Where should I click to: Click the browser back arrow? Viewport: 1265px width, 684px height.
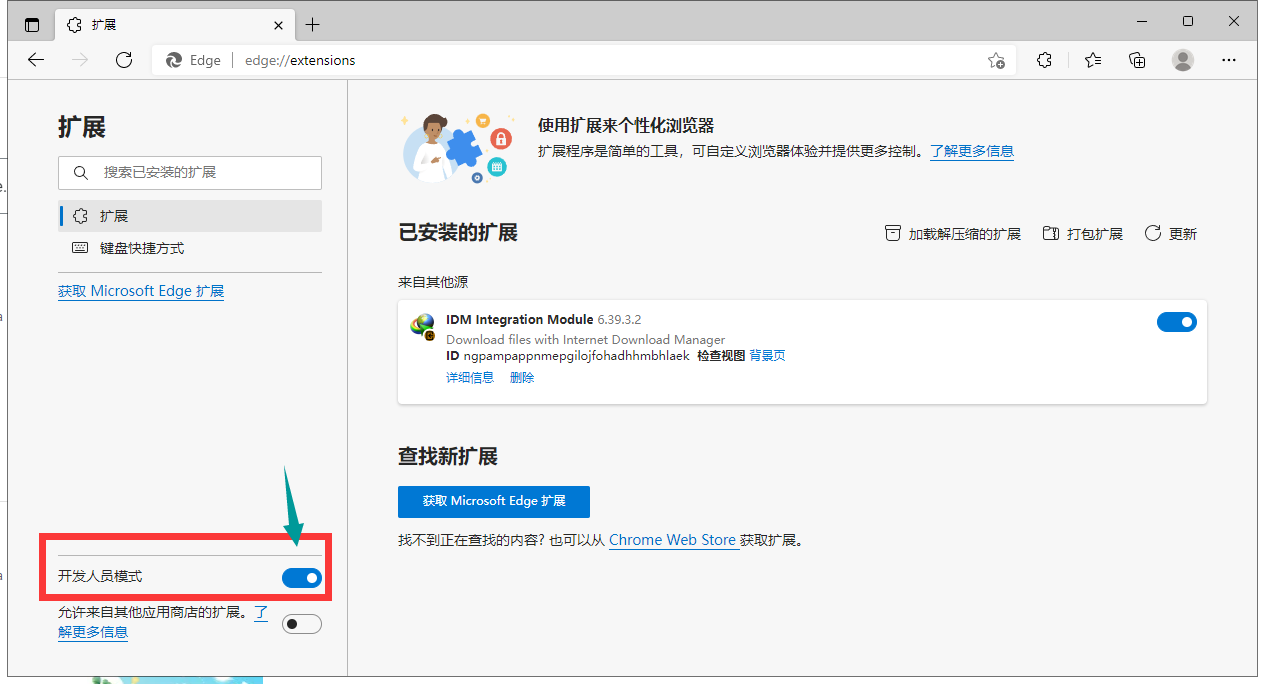pyautogui.click(x=36, y=60)
